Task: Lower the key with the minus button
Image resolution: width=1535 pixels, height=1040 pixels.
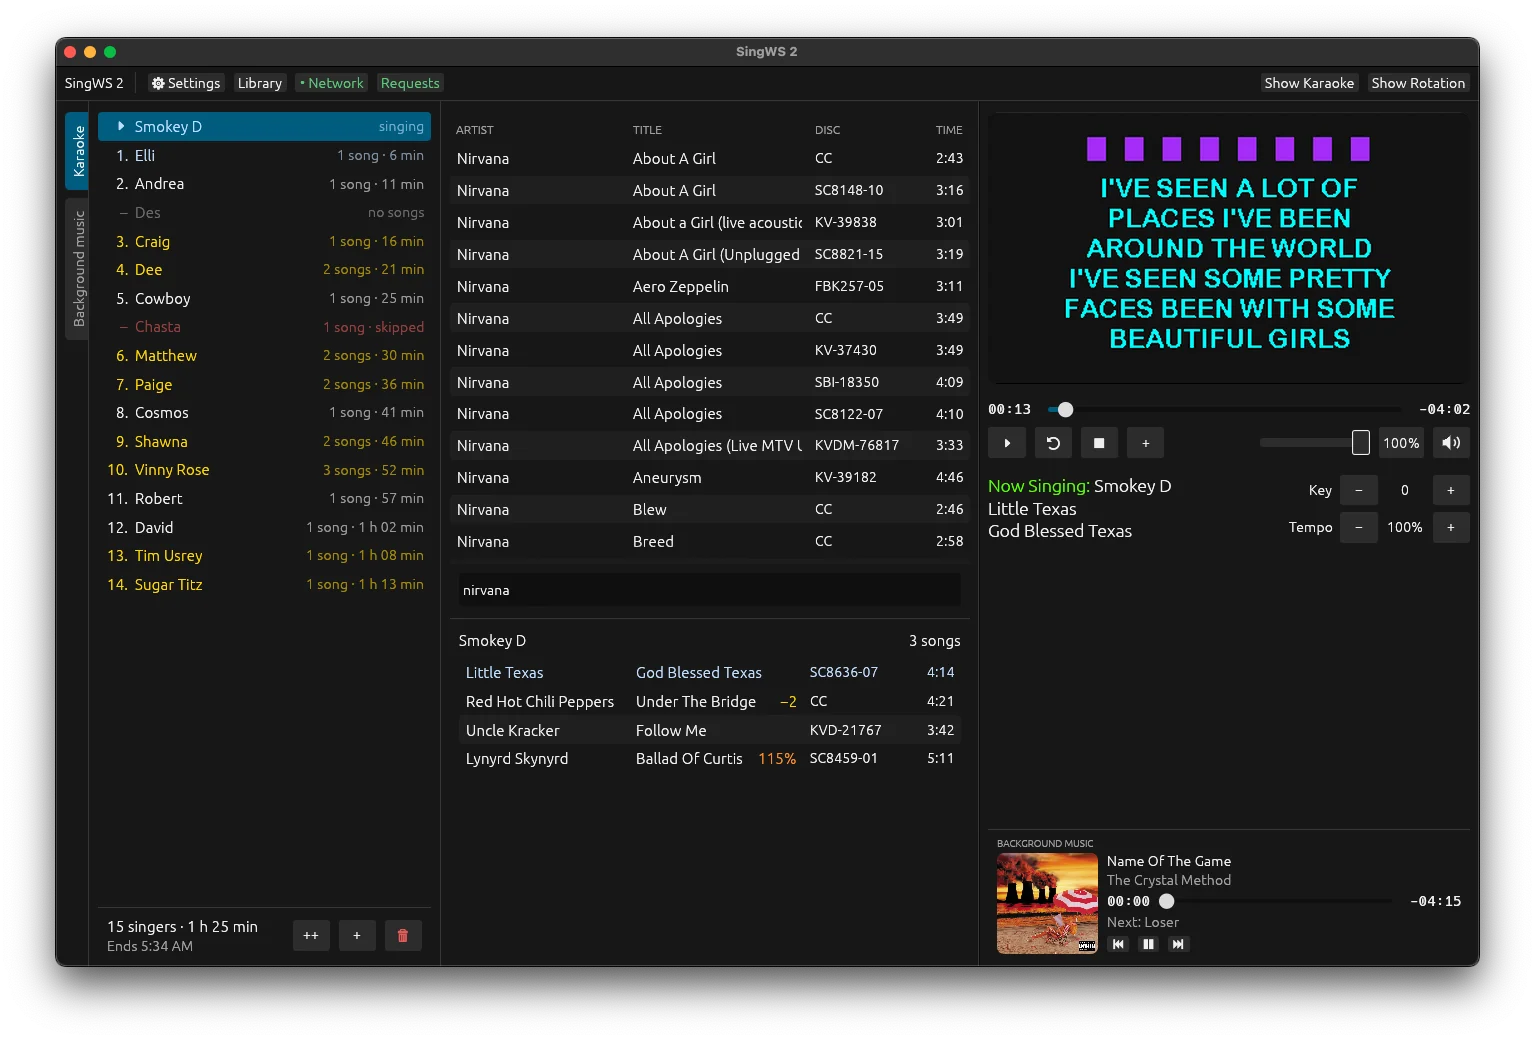Action: (1358, 490)
